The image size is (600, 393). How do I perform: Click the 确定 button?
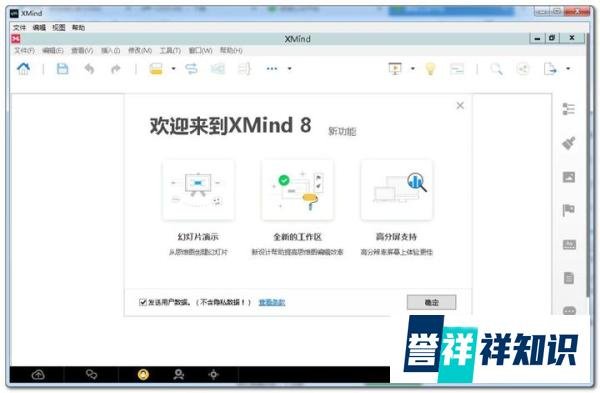[431, 302]
